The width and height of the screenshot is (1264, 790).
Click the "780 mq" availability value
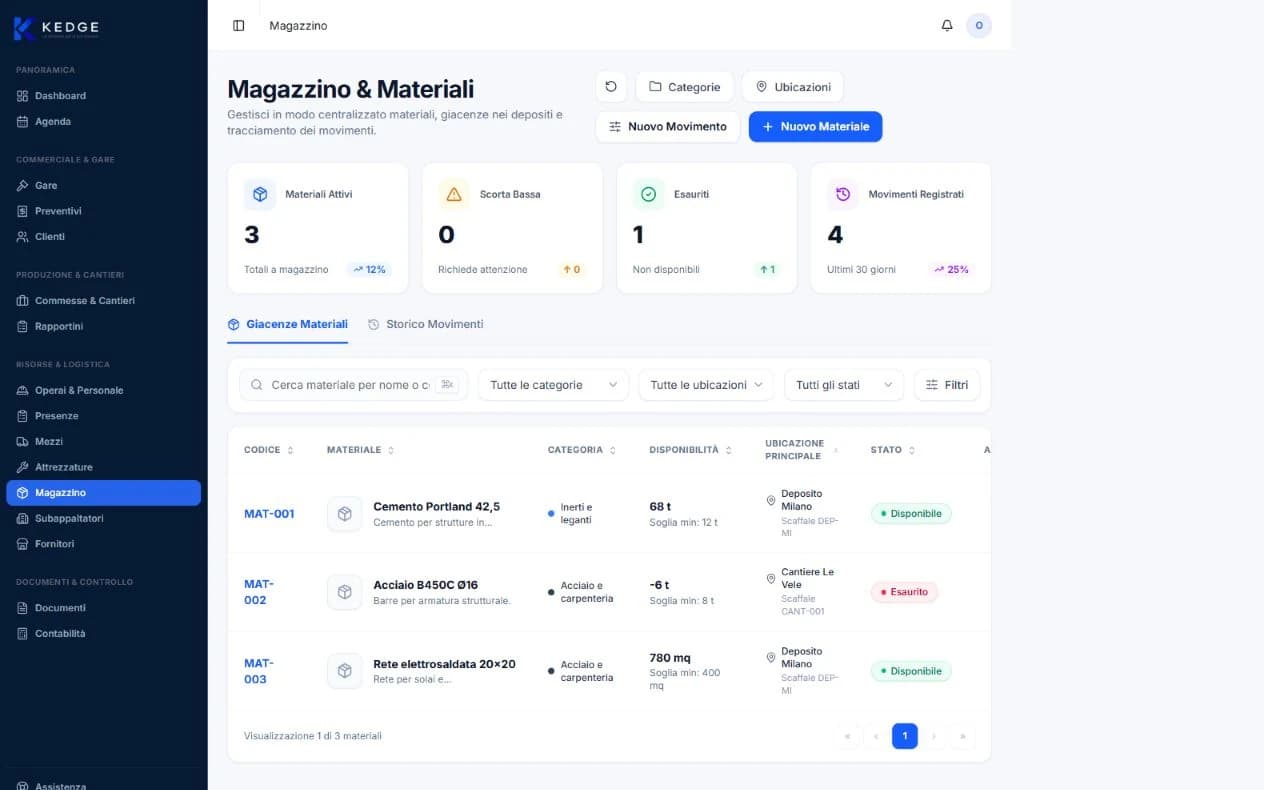pos(670,658)
